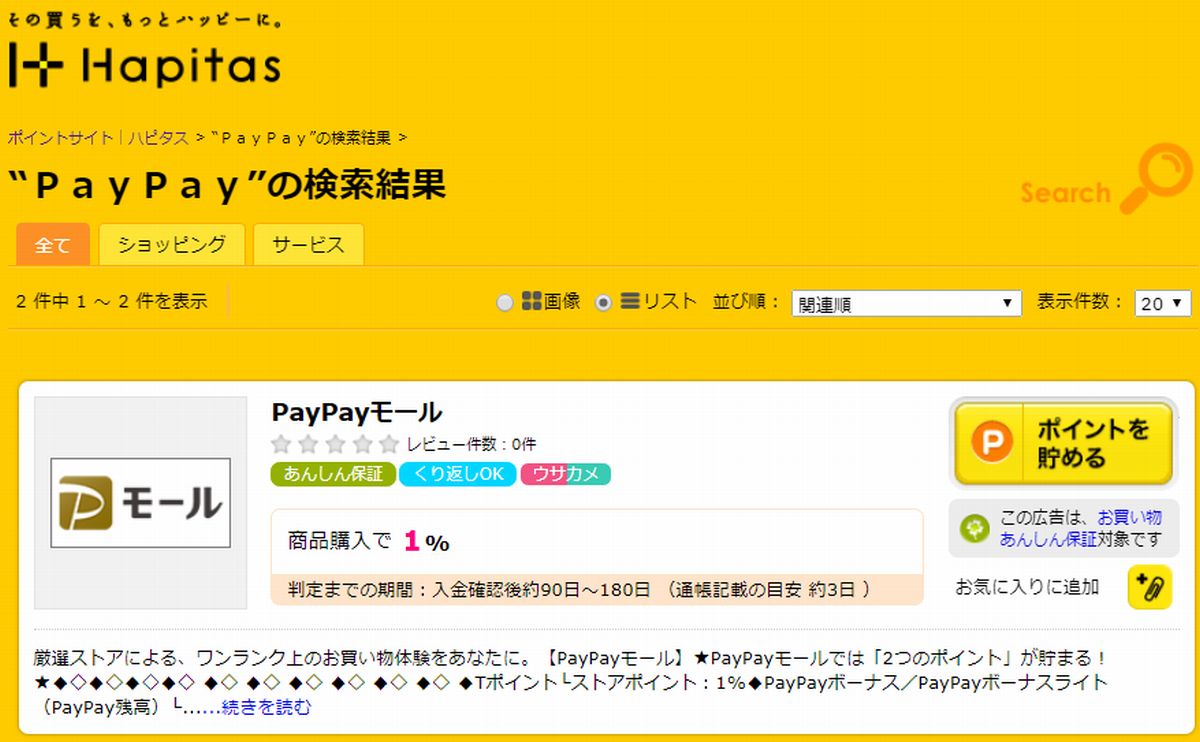Image resolution: width=1200 pixels, height=742 pixels.
Task: Select the 画像 view radio button
Action: [x=505, y=302]
